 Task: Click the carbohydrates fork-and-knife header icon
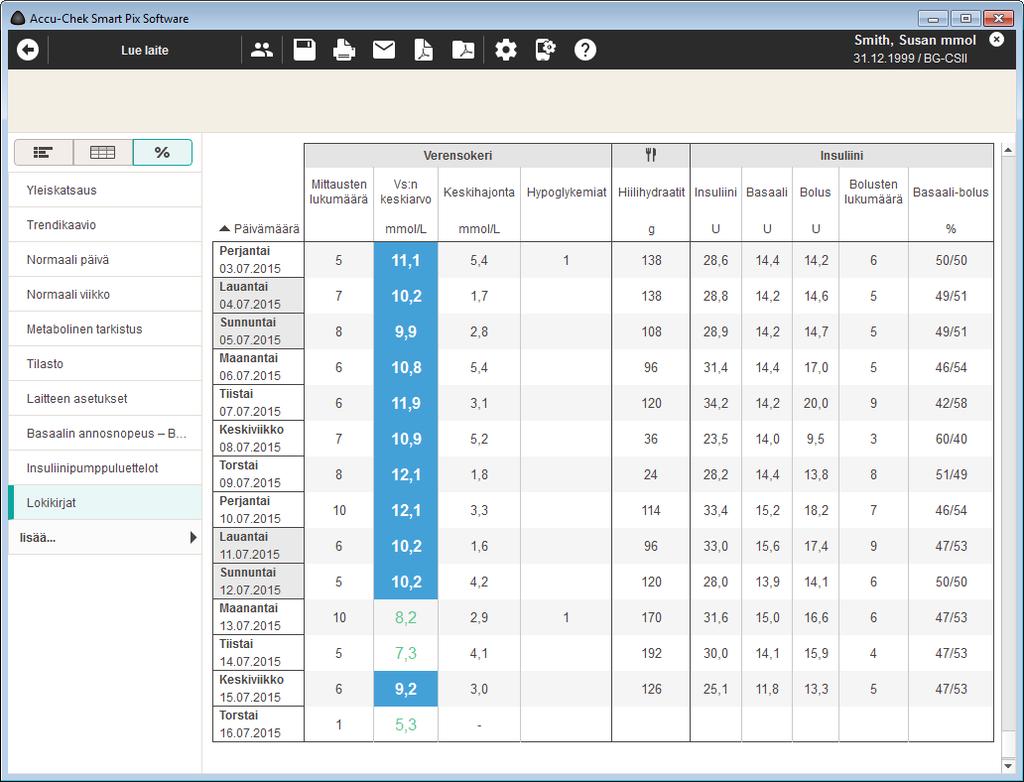pos(650,155)
